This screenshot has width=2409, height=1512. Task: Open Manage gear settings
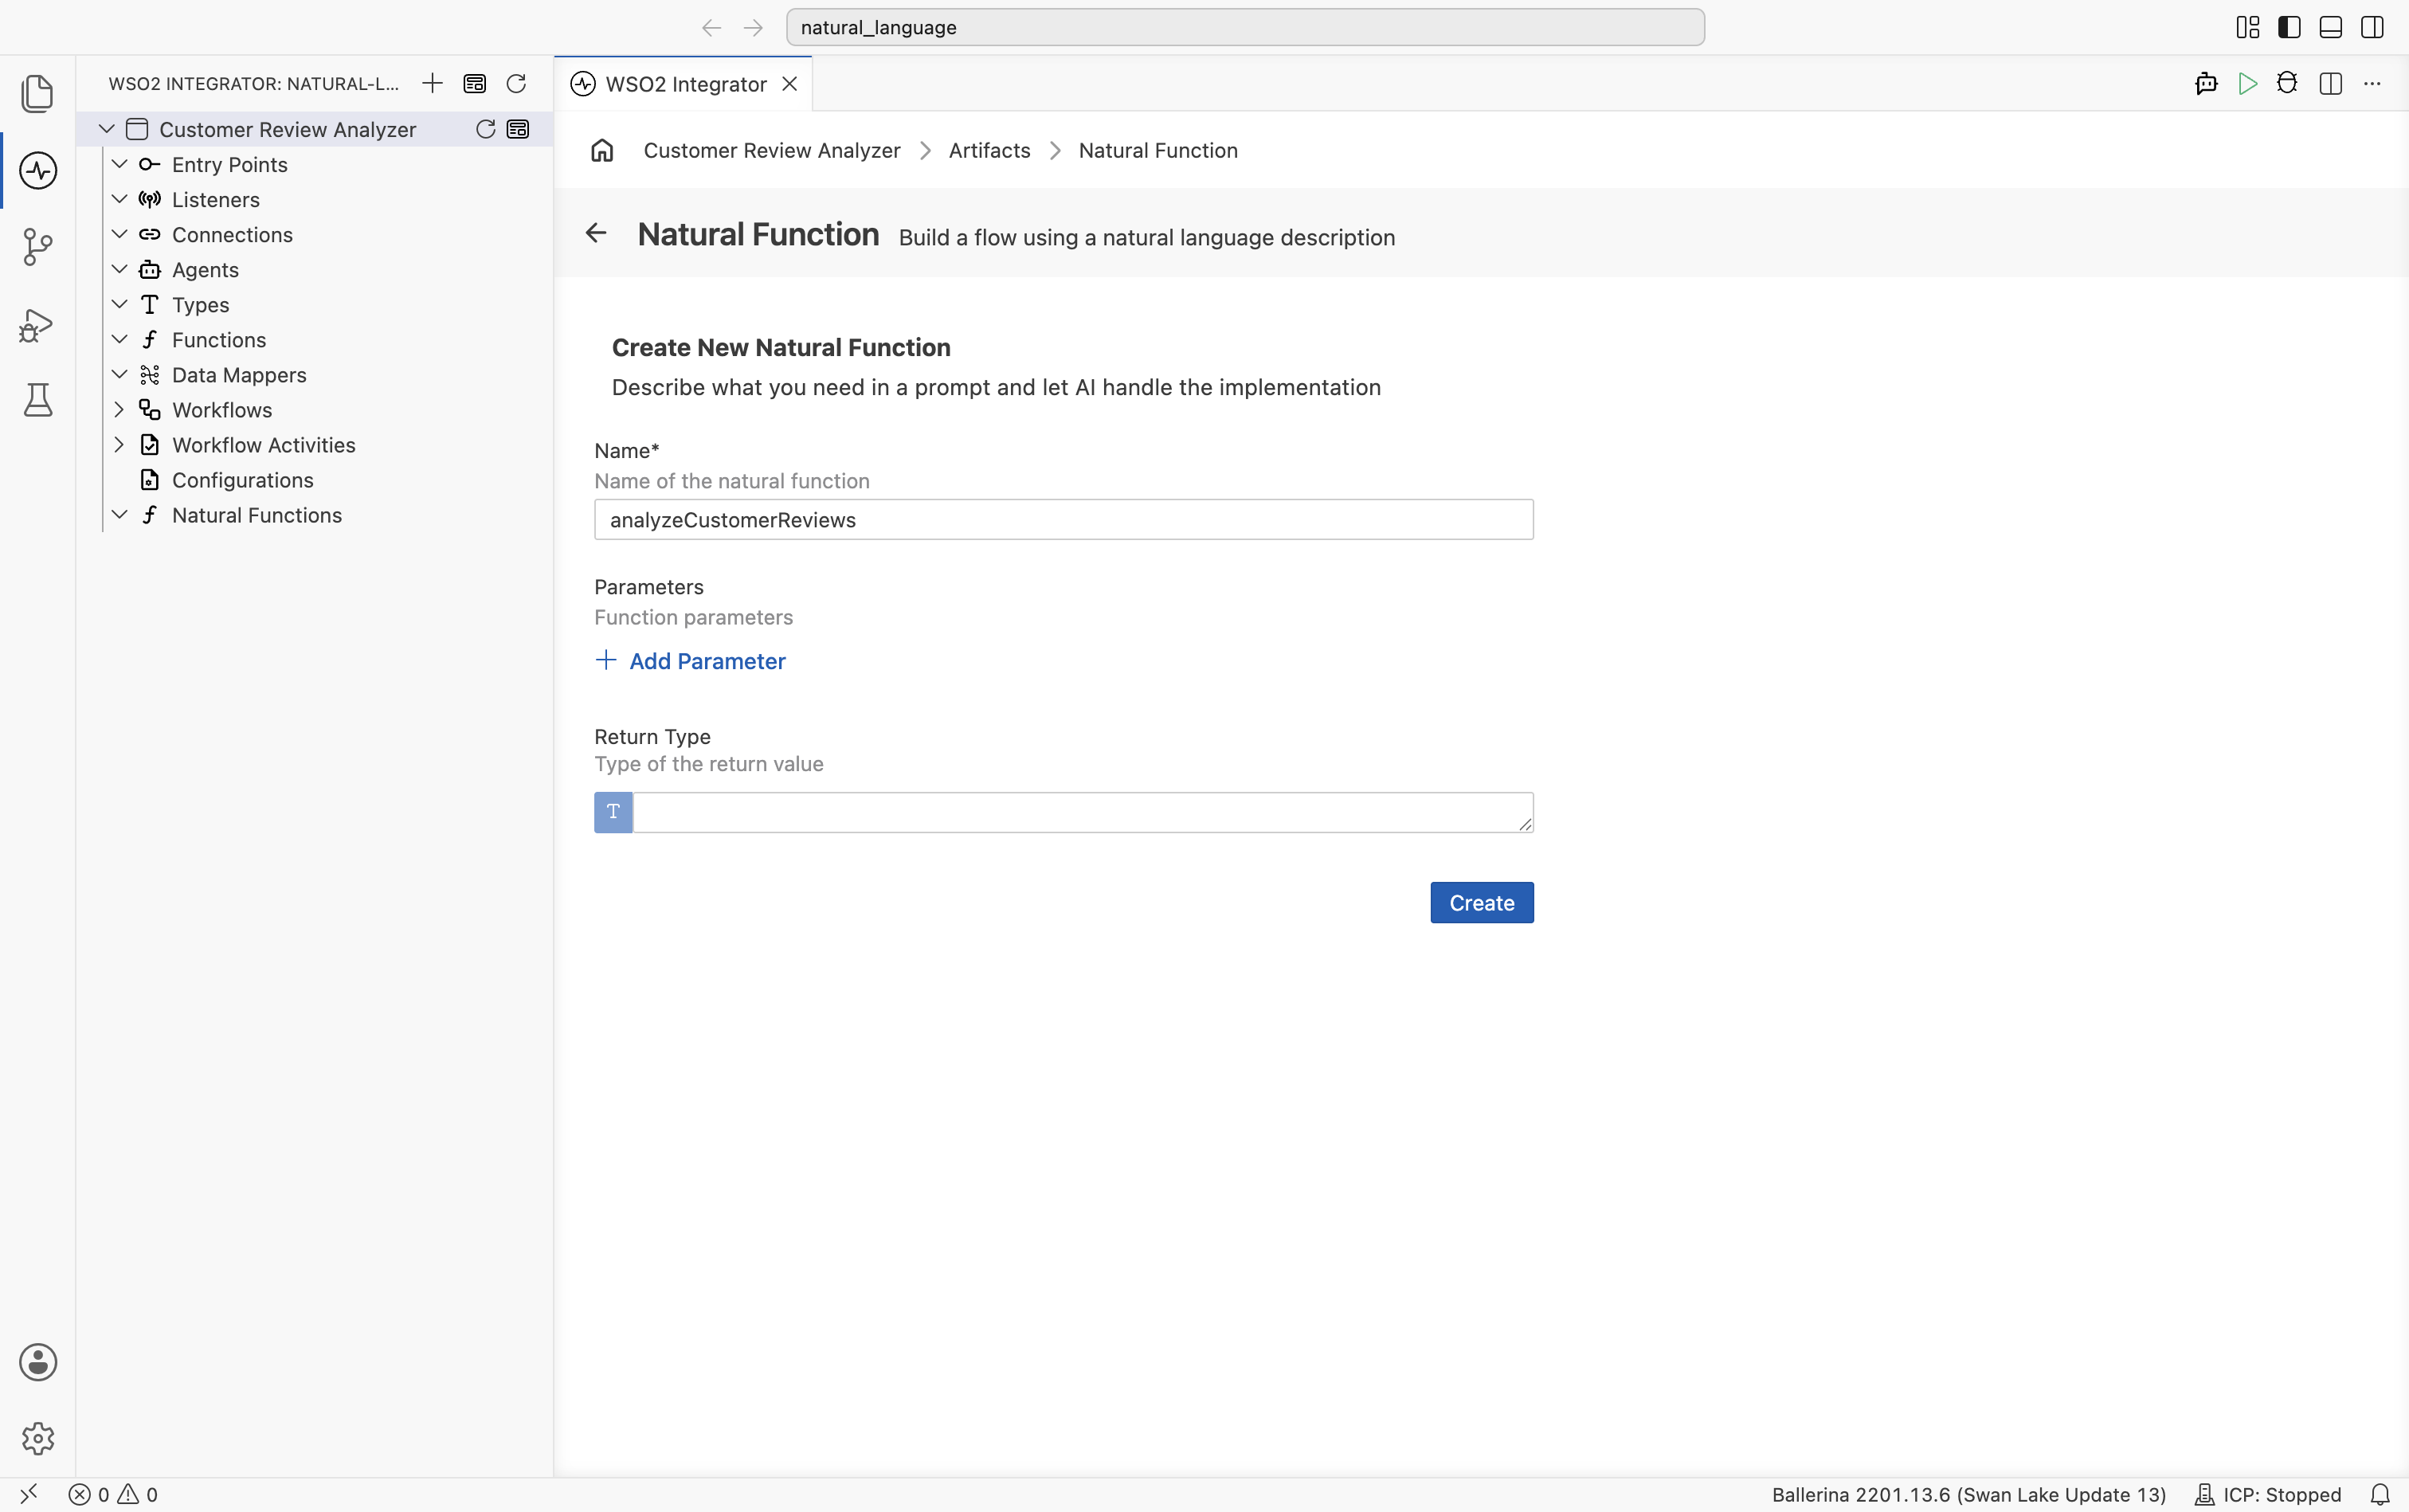pos(37,1438)
